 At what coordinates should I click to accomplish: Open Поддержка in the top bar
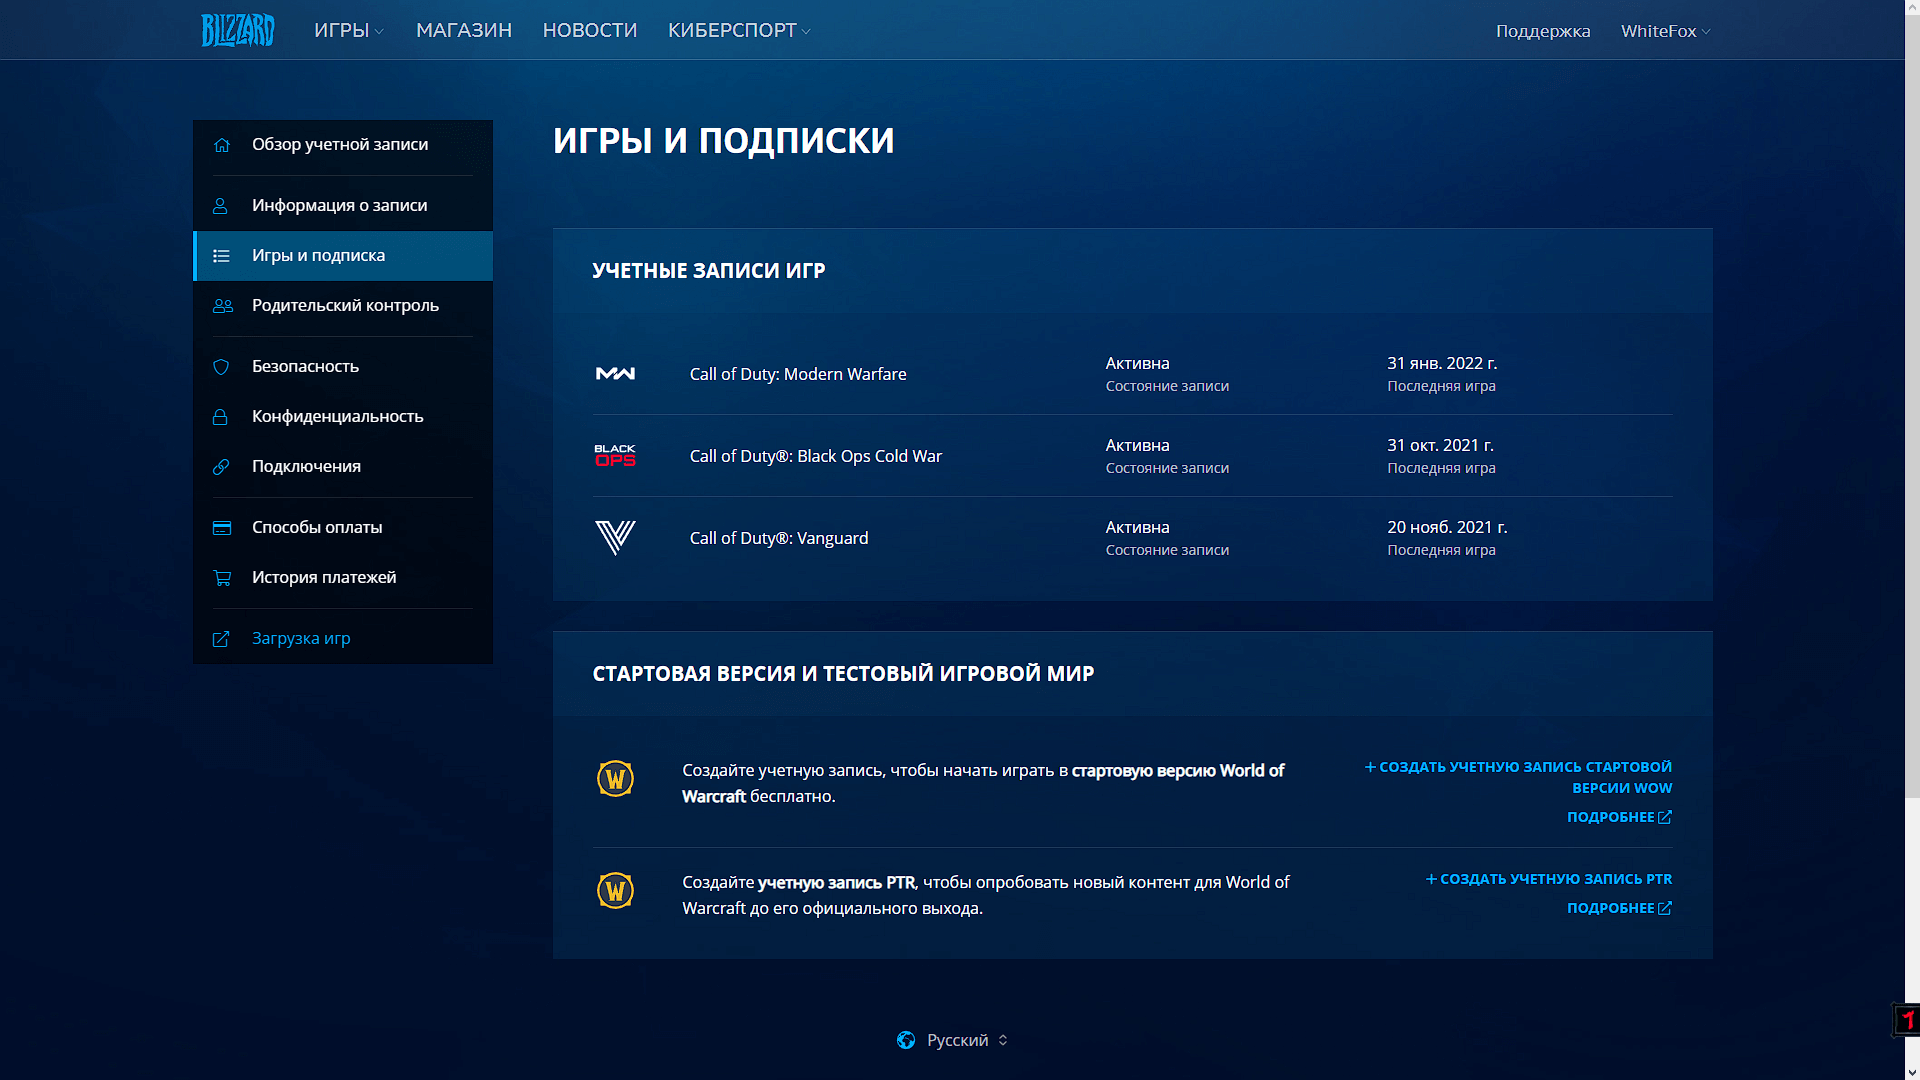pyautogui.click(x=1543, y=31)
